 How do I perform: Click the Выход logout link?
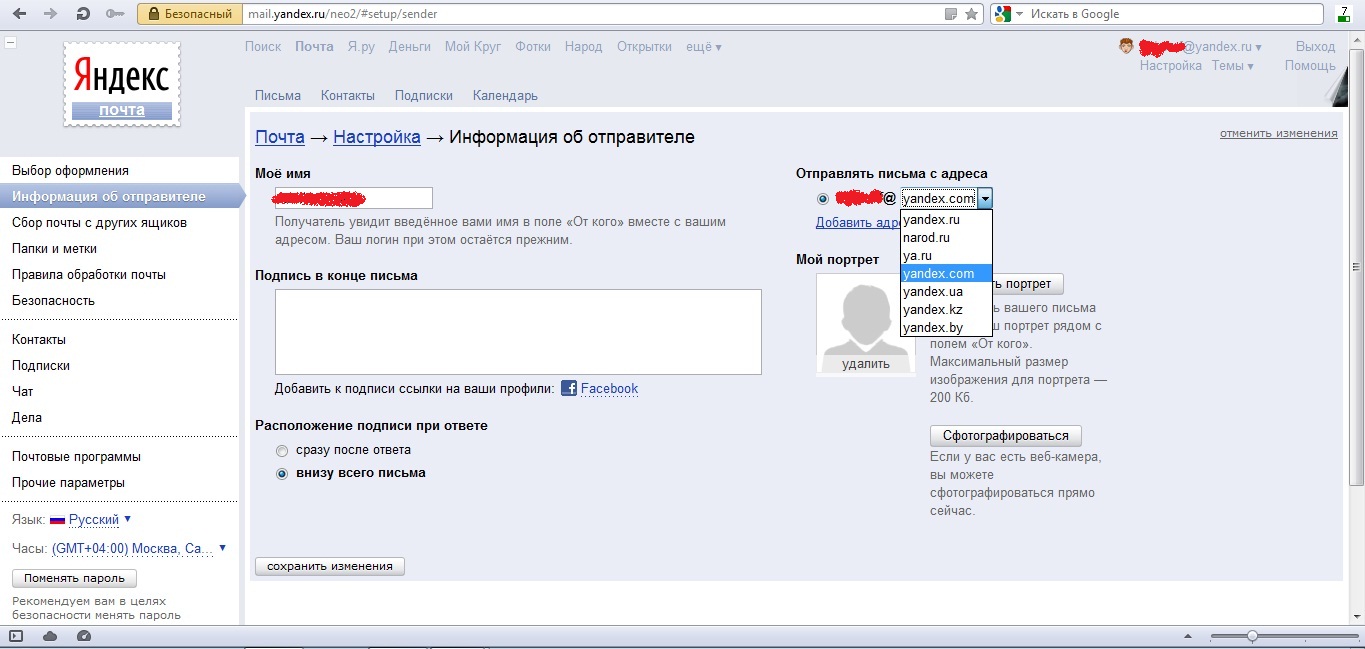point(1315,47)
